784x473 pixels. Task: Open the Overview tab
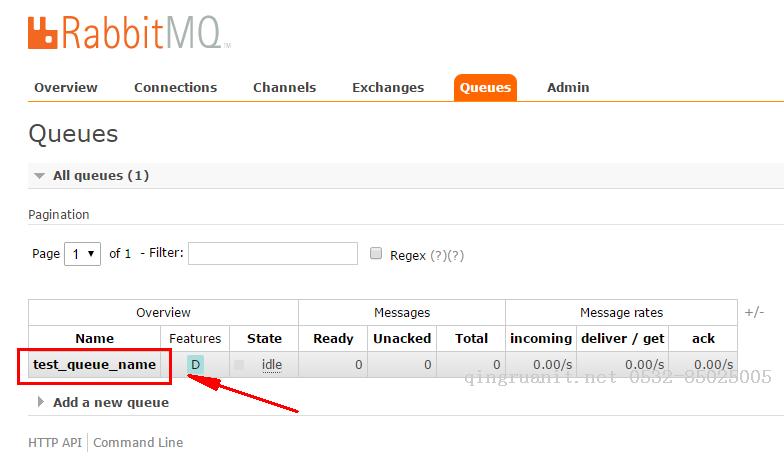tap(66, 88)
